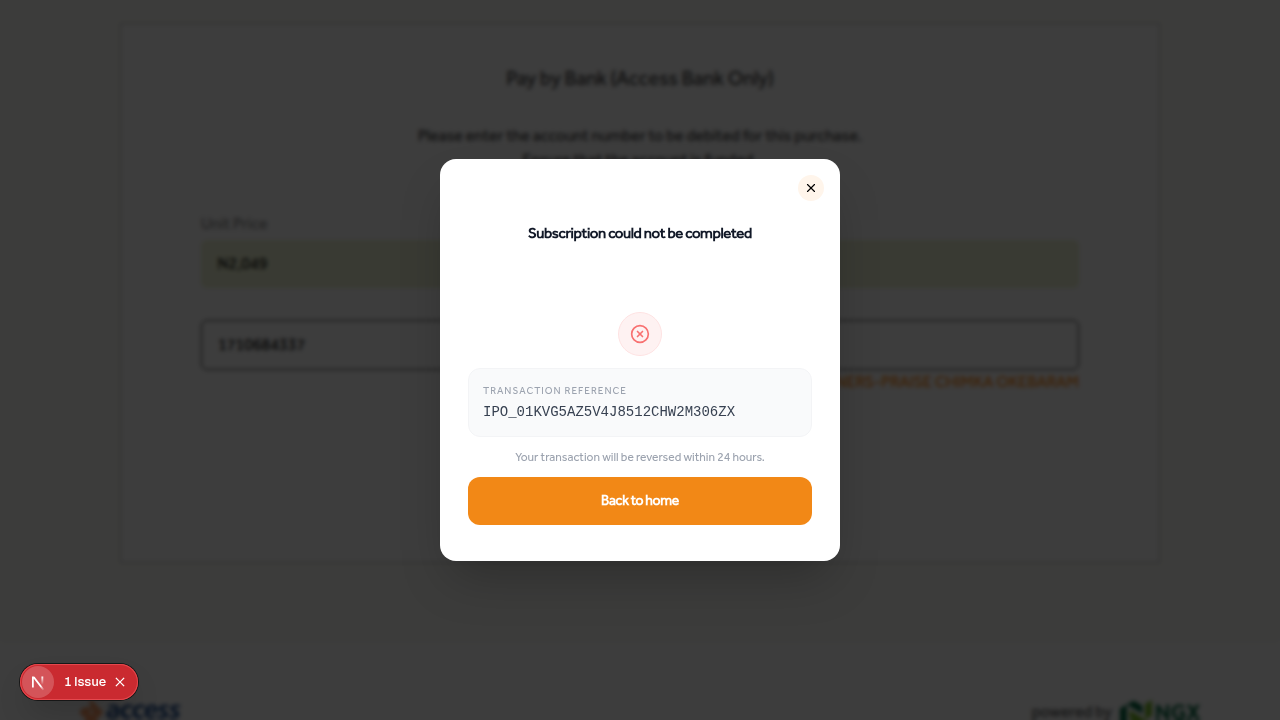Select the IPO transaction reference code
Image resolution: width=1280 pixels, height=720 pixels.
pos(609,412)
